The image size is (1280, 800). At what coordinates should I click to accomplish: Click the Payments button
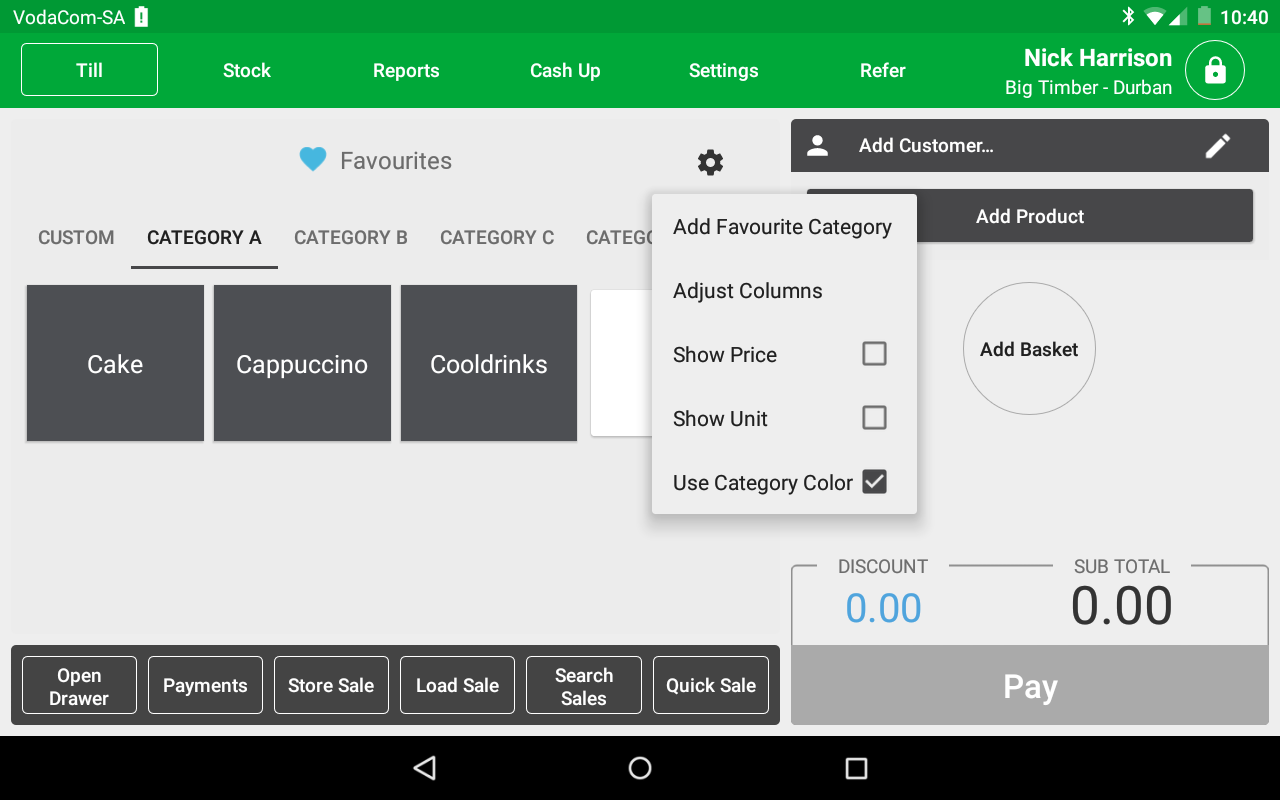coord(205,686)
